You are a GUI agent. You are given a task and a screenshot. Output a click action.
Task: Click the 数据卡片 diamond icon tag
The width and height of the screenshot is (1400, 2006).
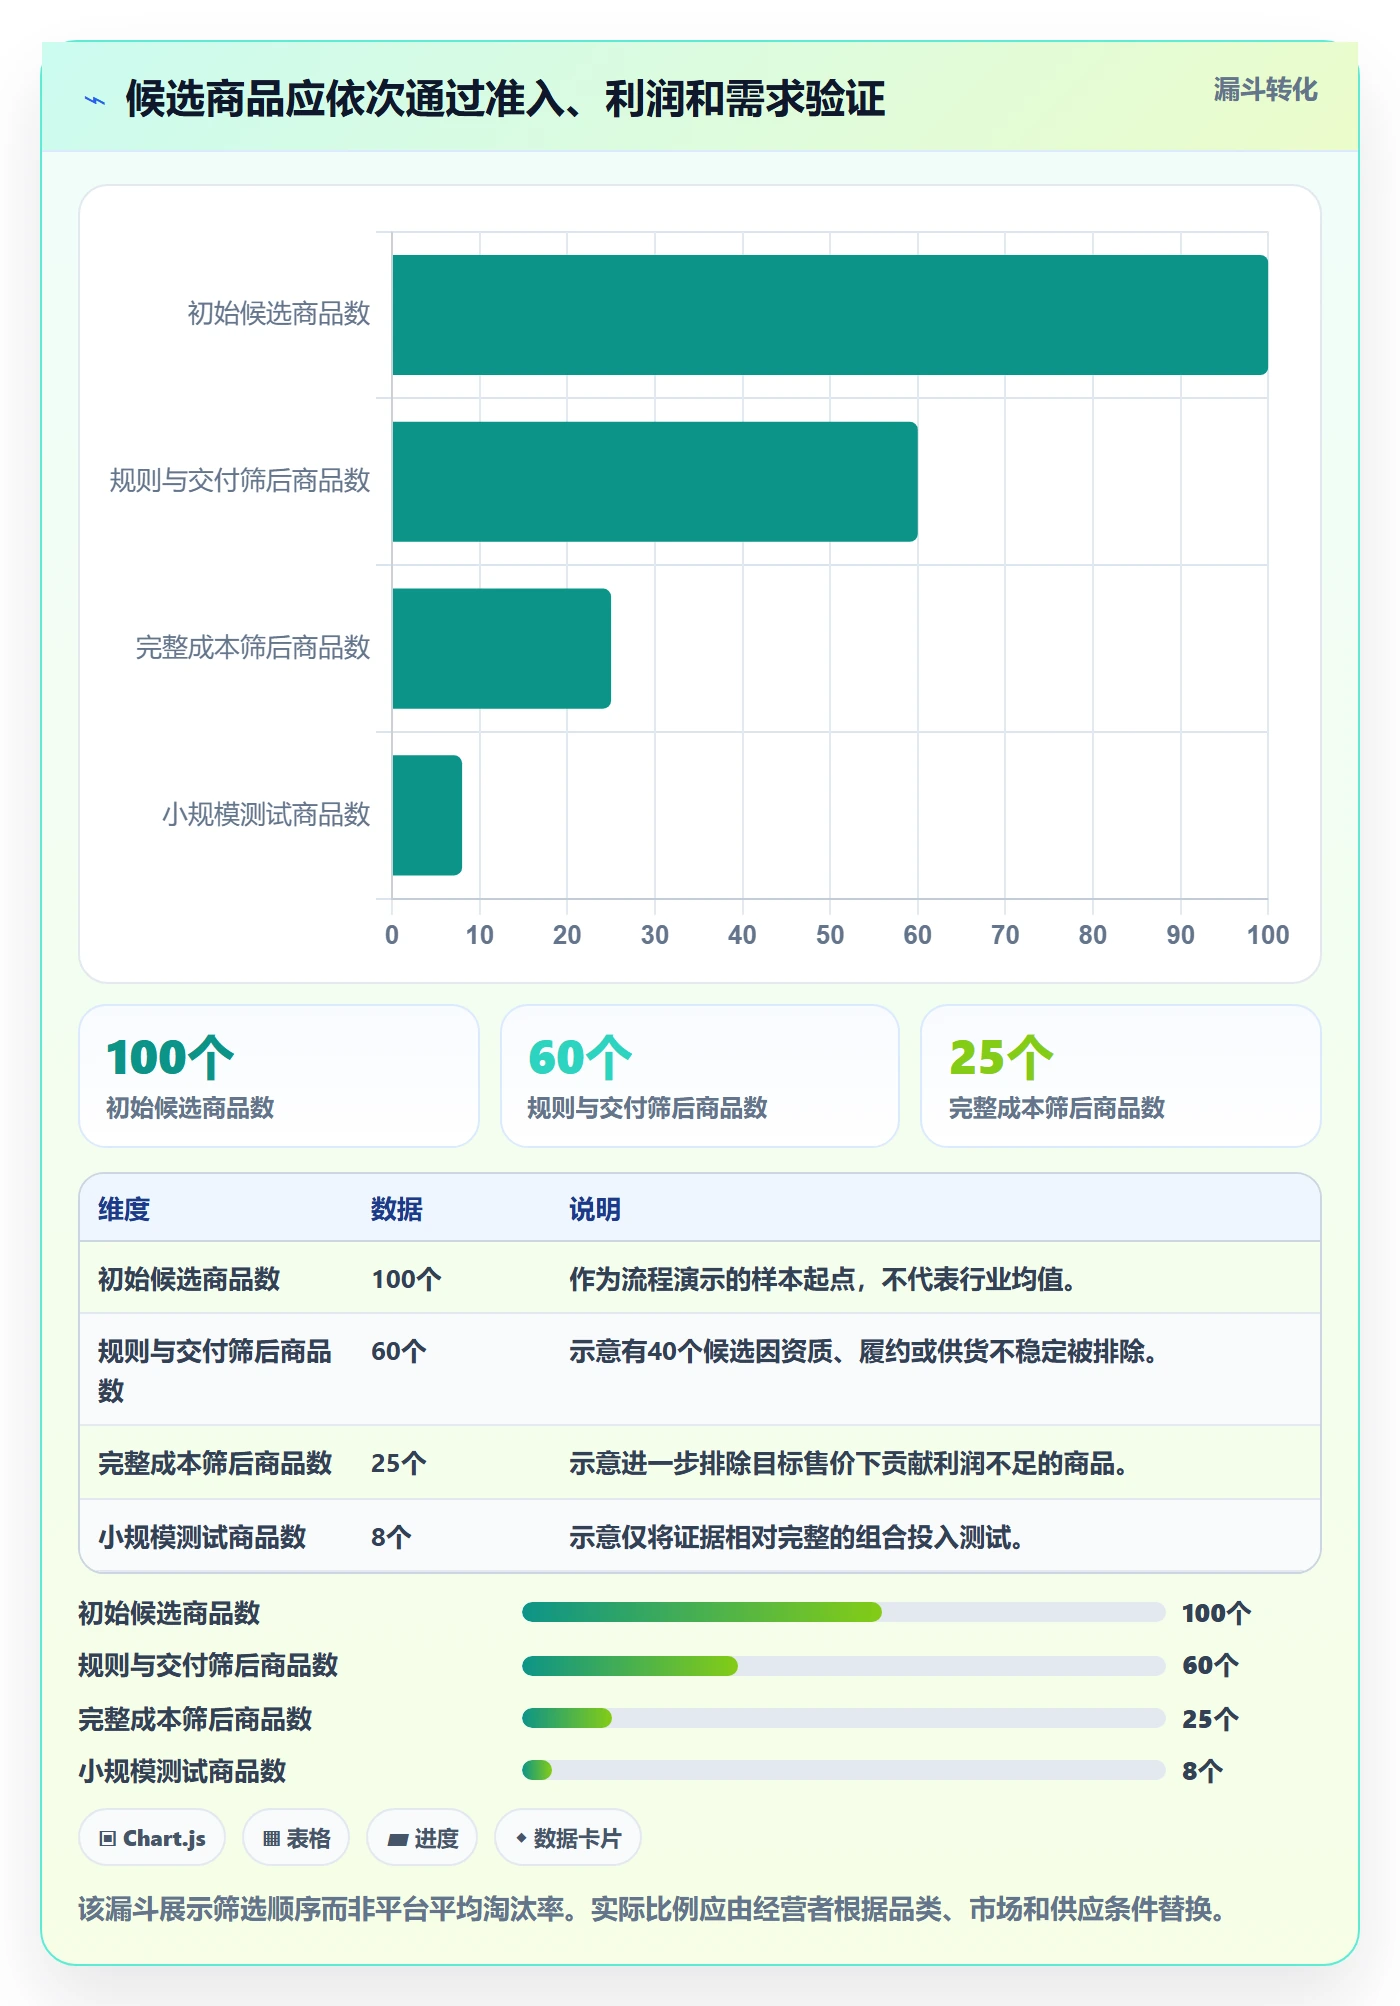click(568, 1838)
